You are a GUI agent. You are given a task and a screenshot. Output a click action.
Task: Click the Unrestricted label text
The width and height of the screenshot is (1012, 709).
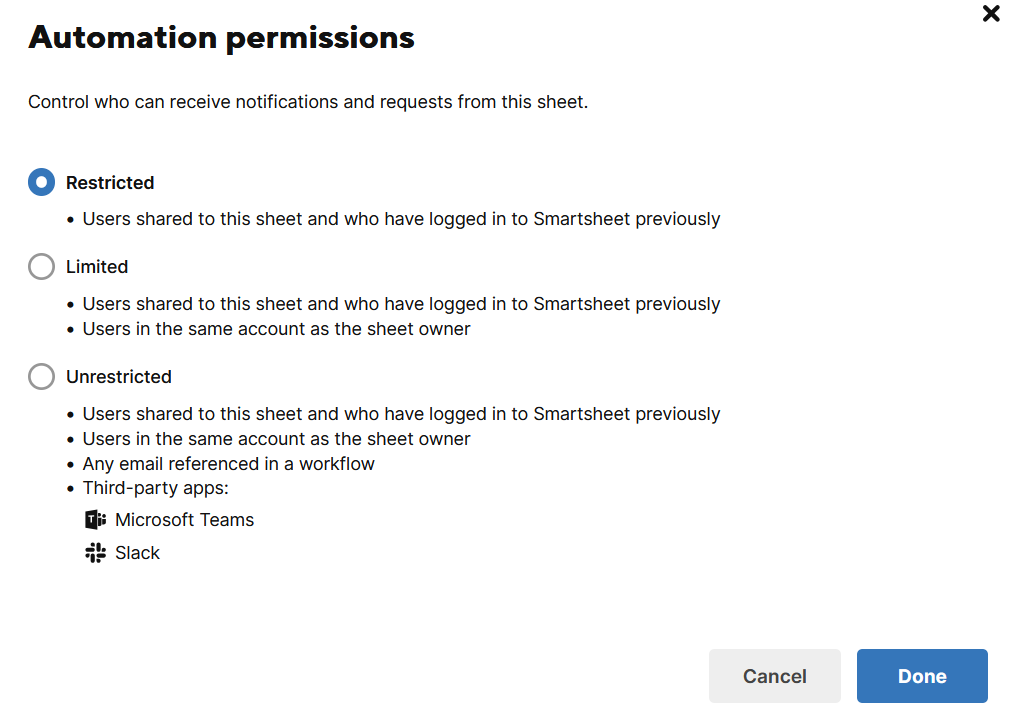pos(119,376)
